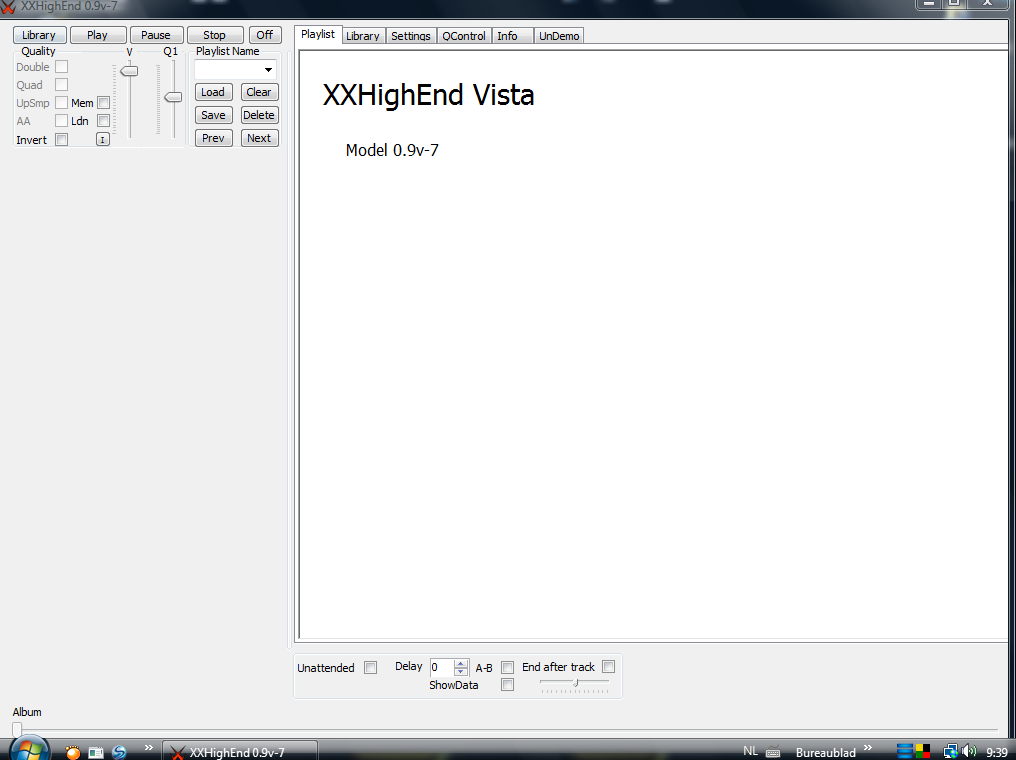Check the Invert checkbox
The width and height of the screenshot is (1016, 760).
point(62,139)
